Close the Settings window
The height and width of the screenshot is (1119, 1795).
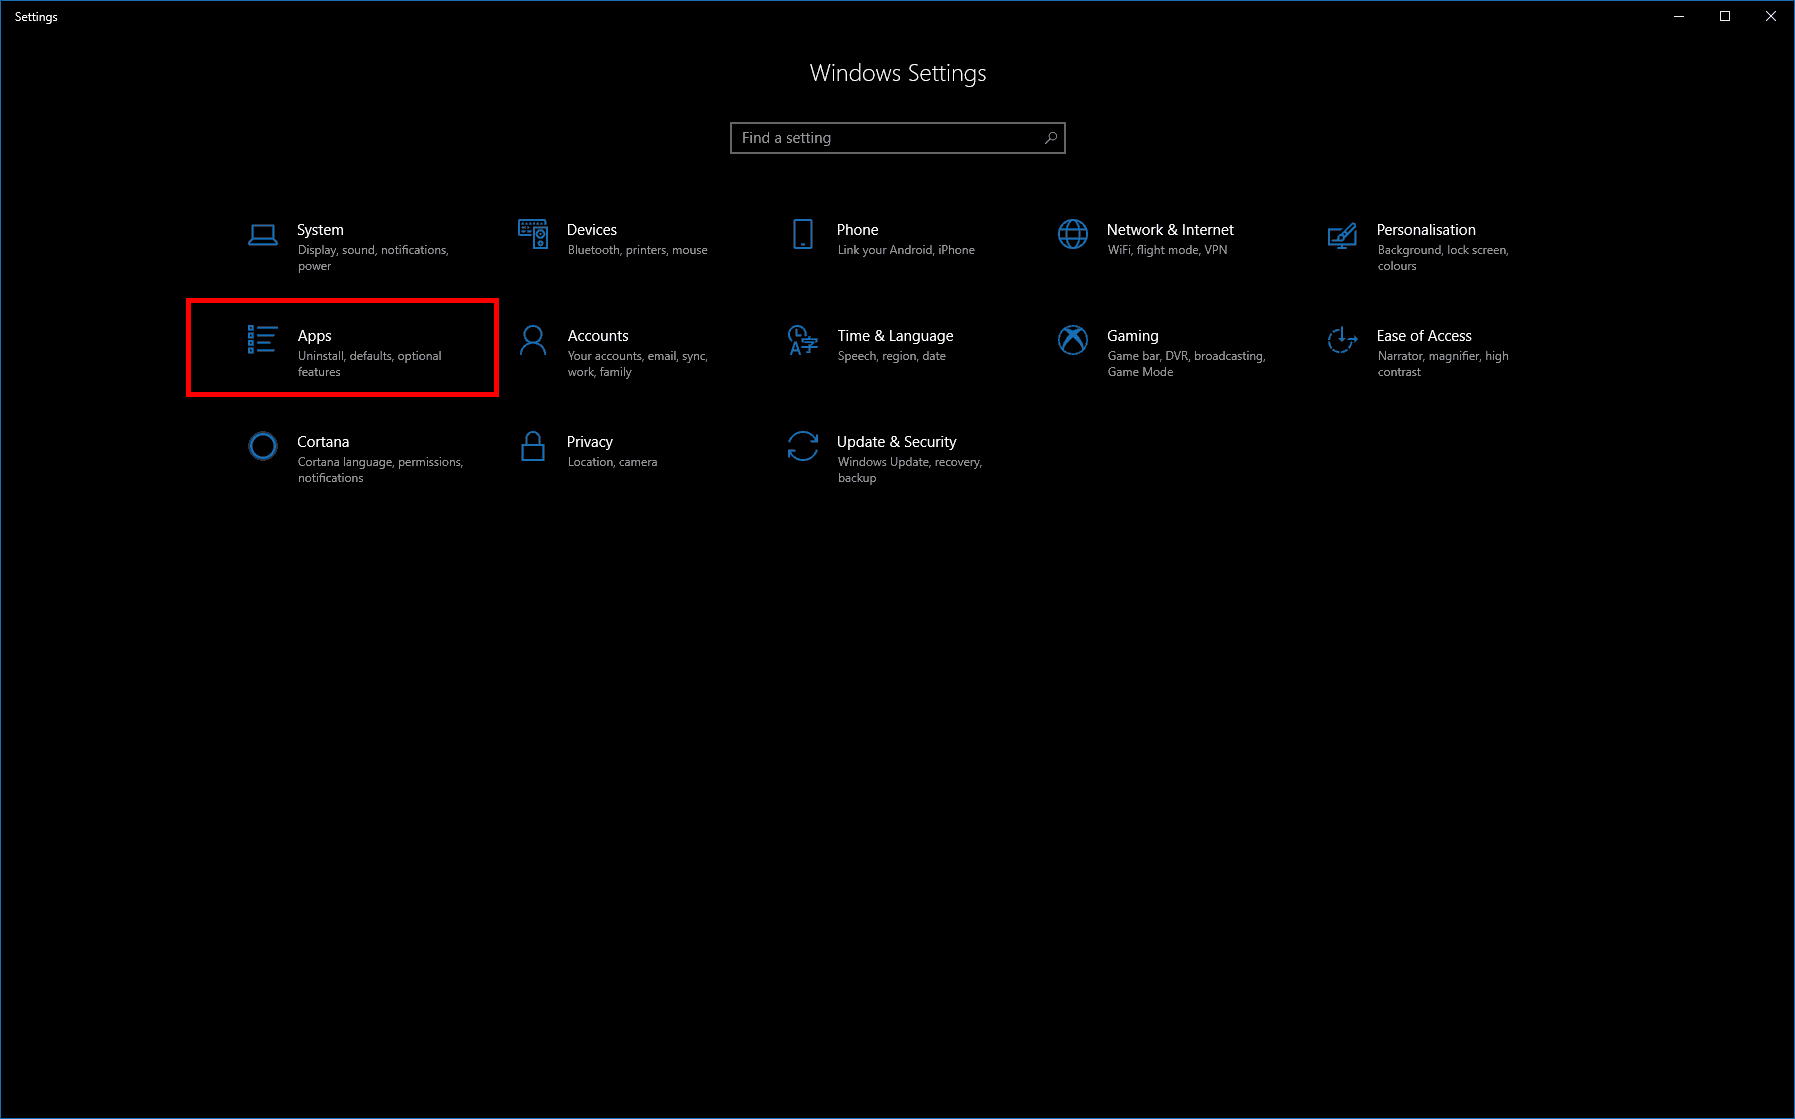point(1771,16)
